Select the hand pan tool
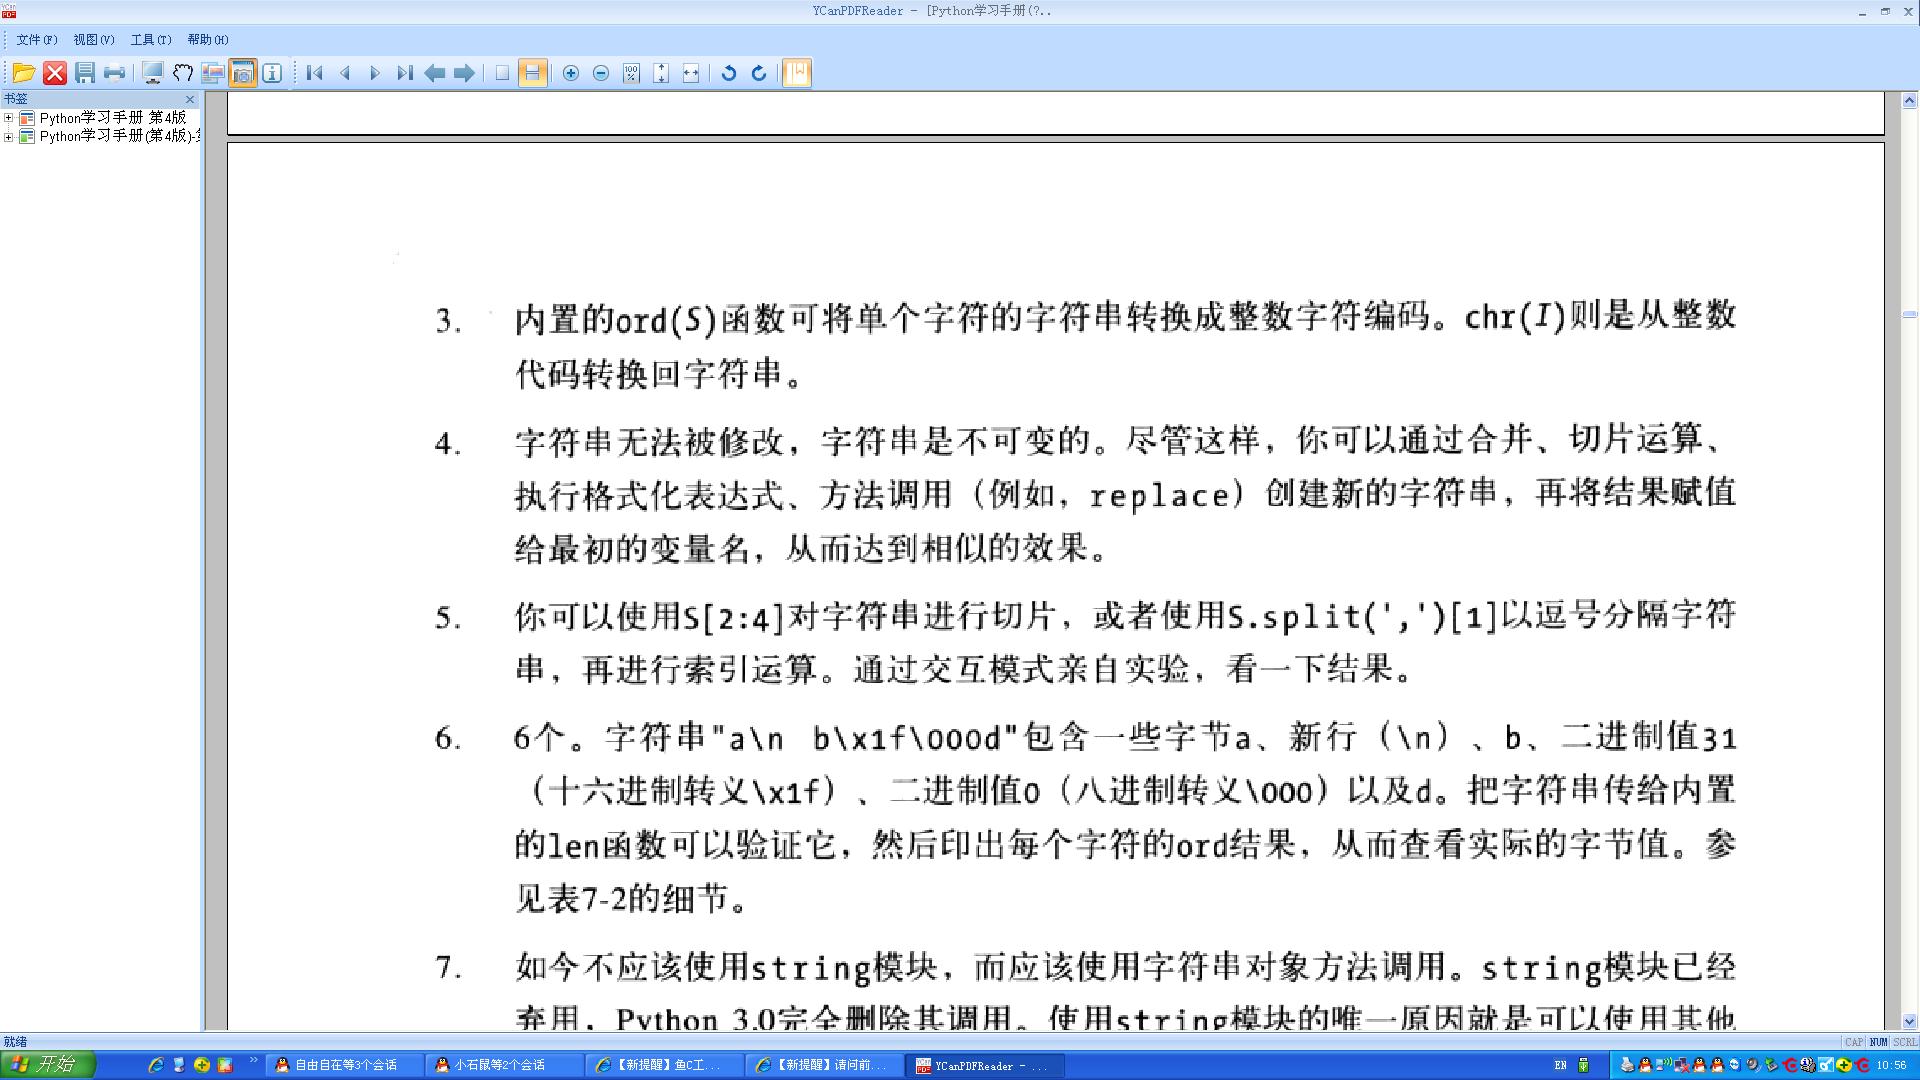Viewport: 1920px width, 1080px height. click(182, 73)
